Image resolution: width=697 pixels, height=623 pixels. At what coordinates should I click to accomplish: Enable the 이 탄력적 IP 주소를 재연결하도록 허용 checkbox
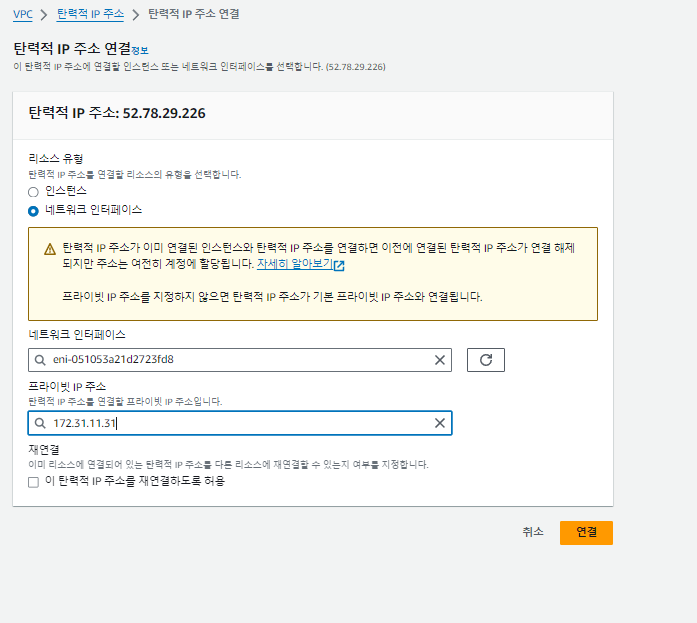[34, 482]
